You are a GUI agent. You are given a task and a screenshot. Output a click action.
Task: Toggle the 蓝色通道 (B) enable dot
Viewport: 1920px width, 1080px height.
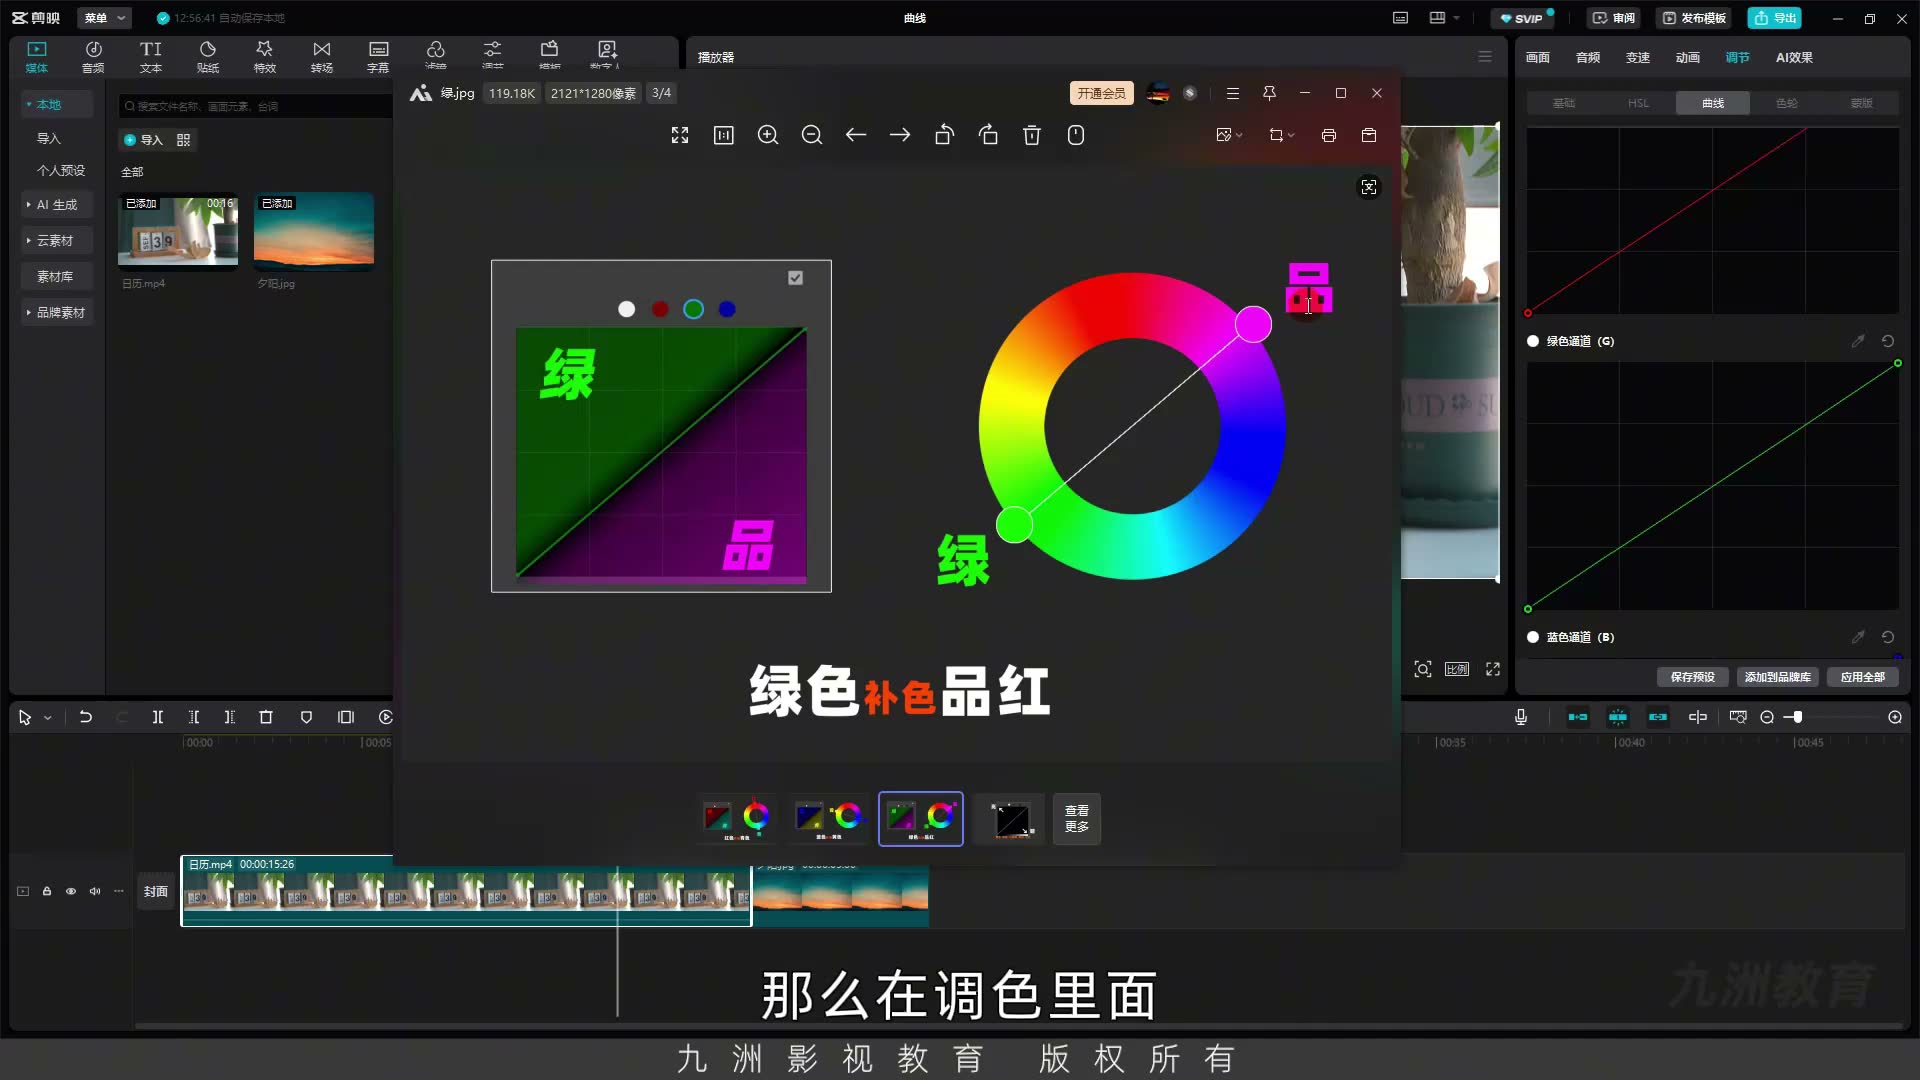coord(1533,637)
